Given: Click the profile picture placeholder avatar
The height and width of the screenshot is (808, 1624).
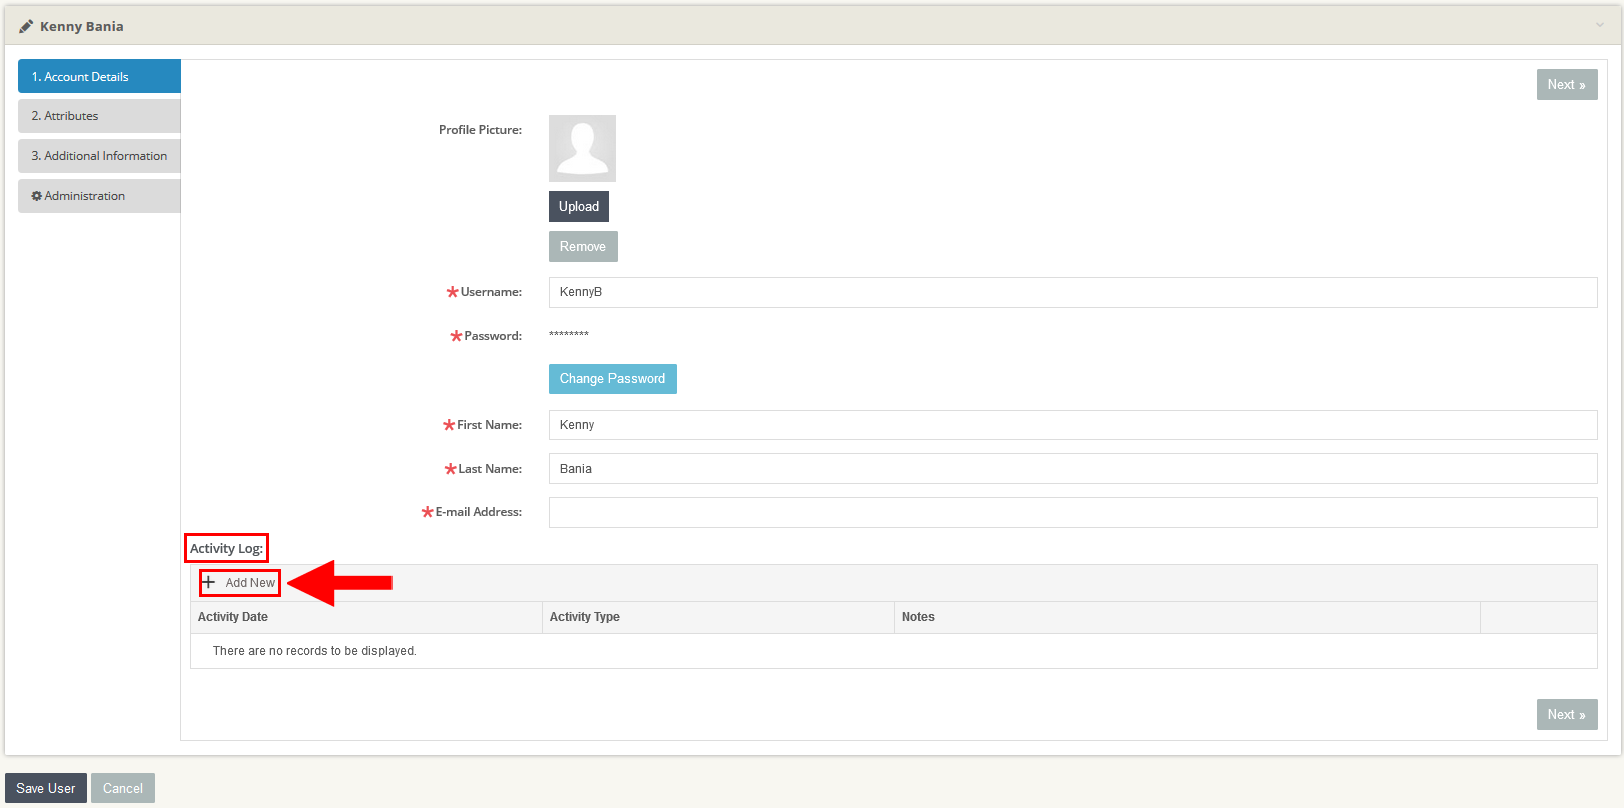Looking at the screenshot, I should tap(582, 148).
